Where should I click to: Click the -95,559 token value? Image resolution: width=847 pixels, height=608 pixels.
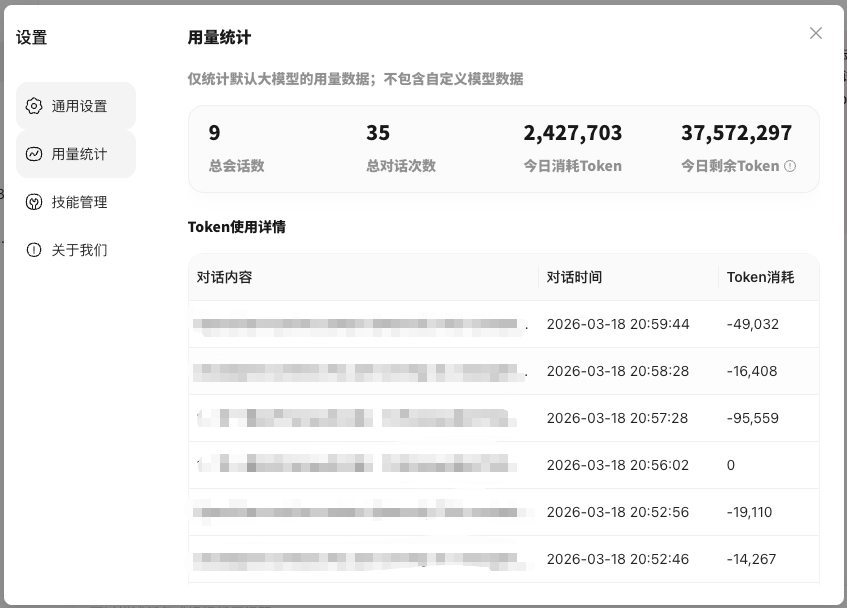[753, 418]
